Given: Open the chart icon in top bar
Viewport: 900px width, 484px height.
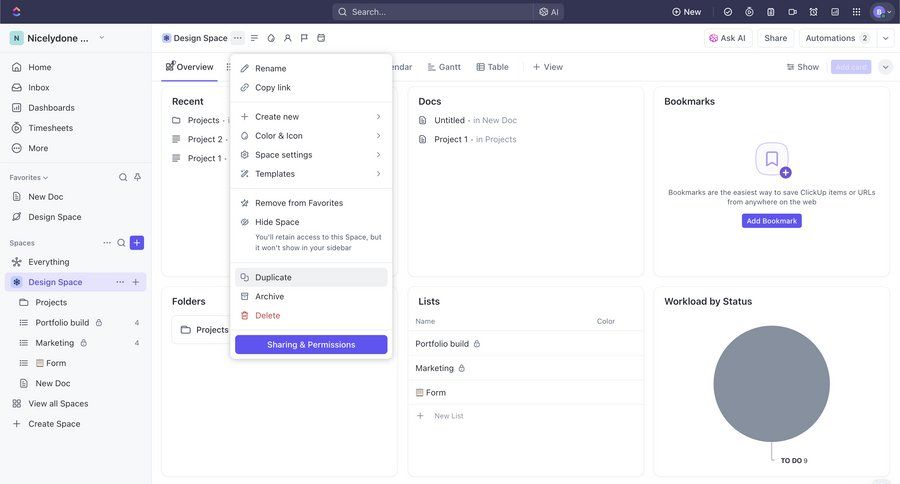Looking at the screenshot, I should coord(835,11).
